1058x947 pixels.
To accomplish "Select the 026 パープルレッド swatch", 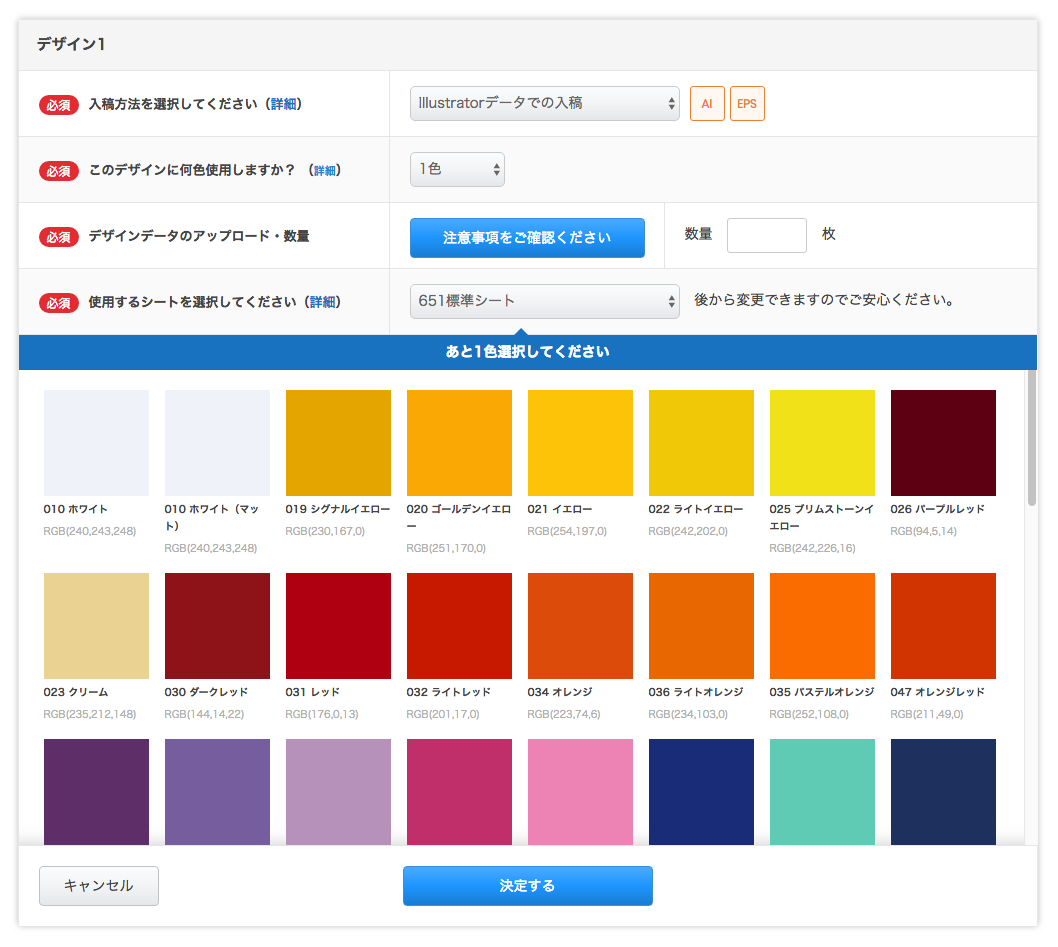I will [943, 443].
